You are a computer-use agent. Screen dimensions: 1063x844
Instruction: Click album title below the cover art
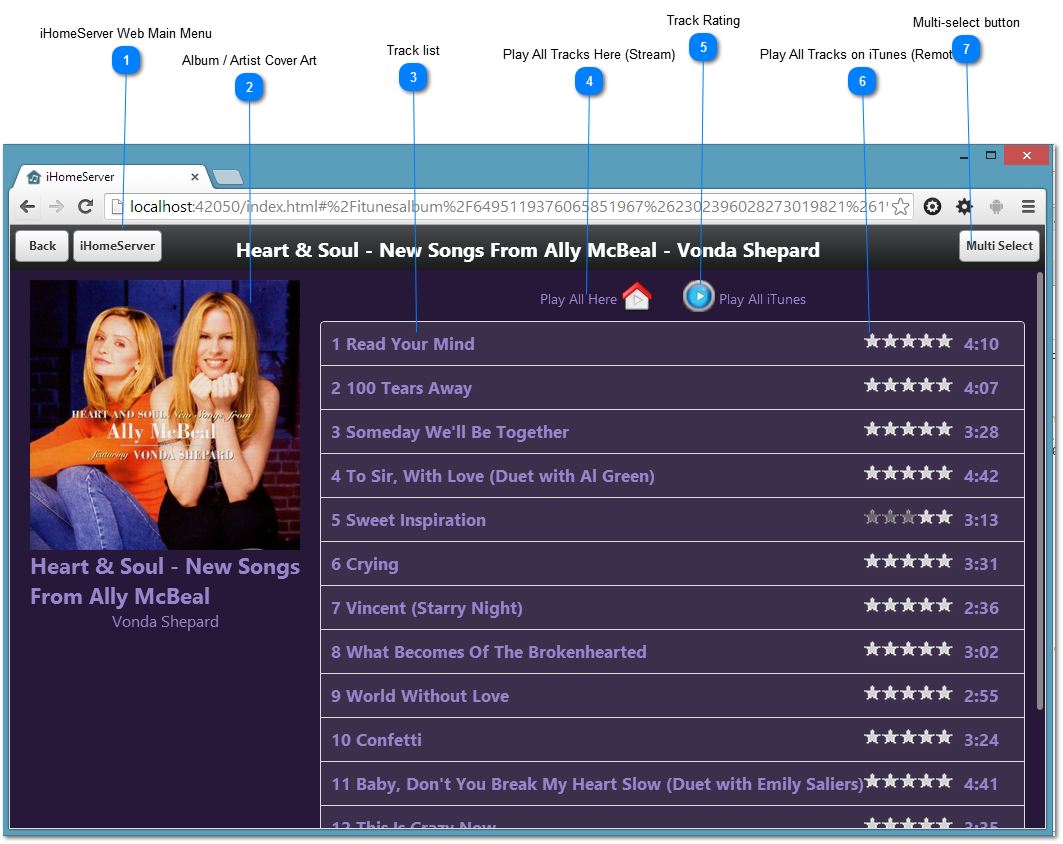165,582
